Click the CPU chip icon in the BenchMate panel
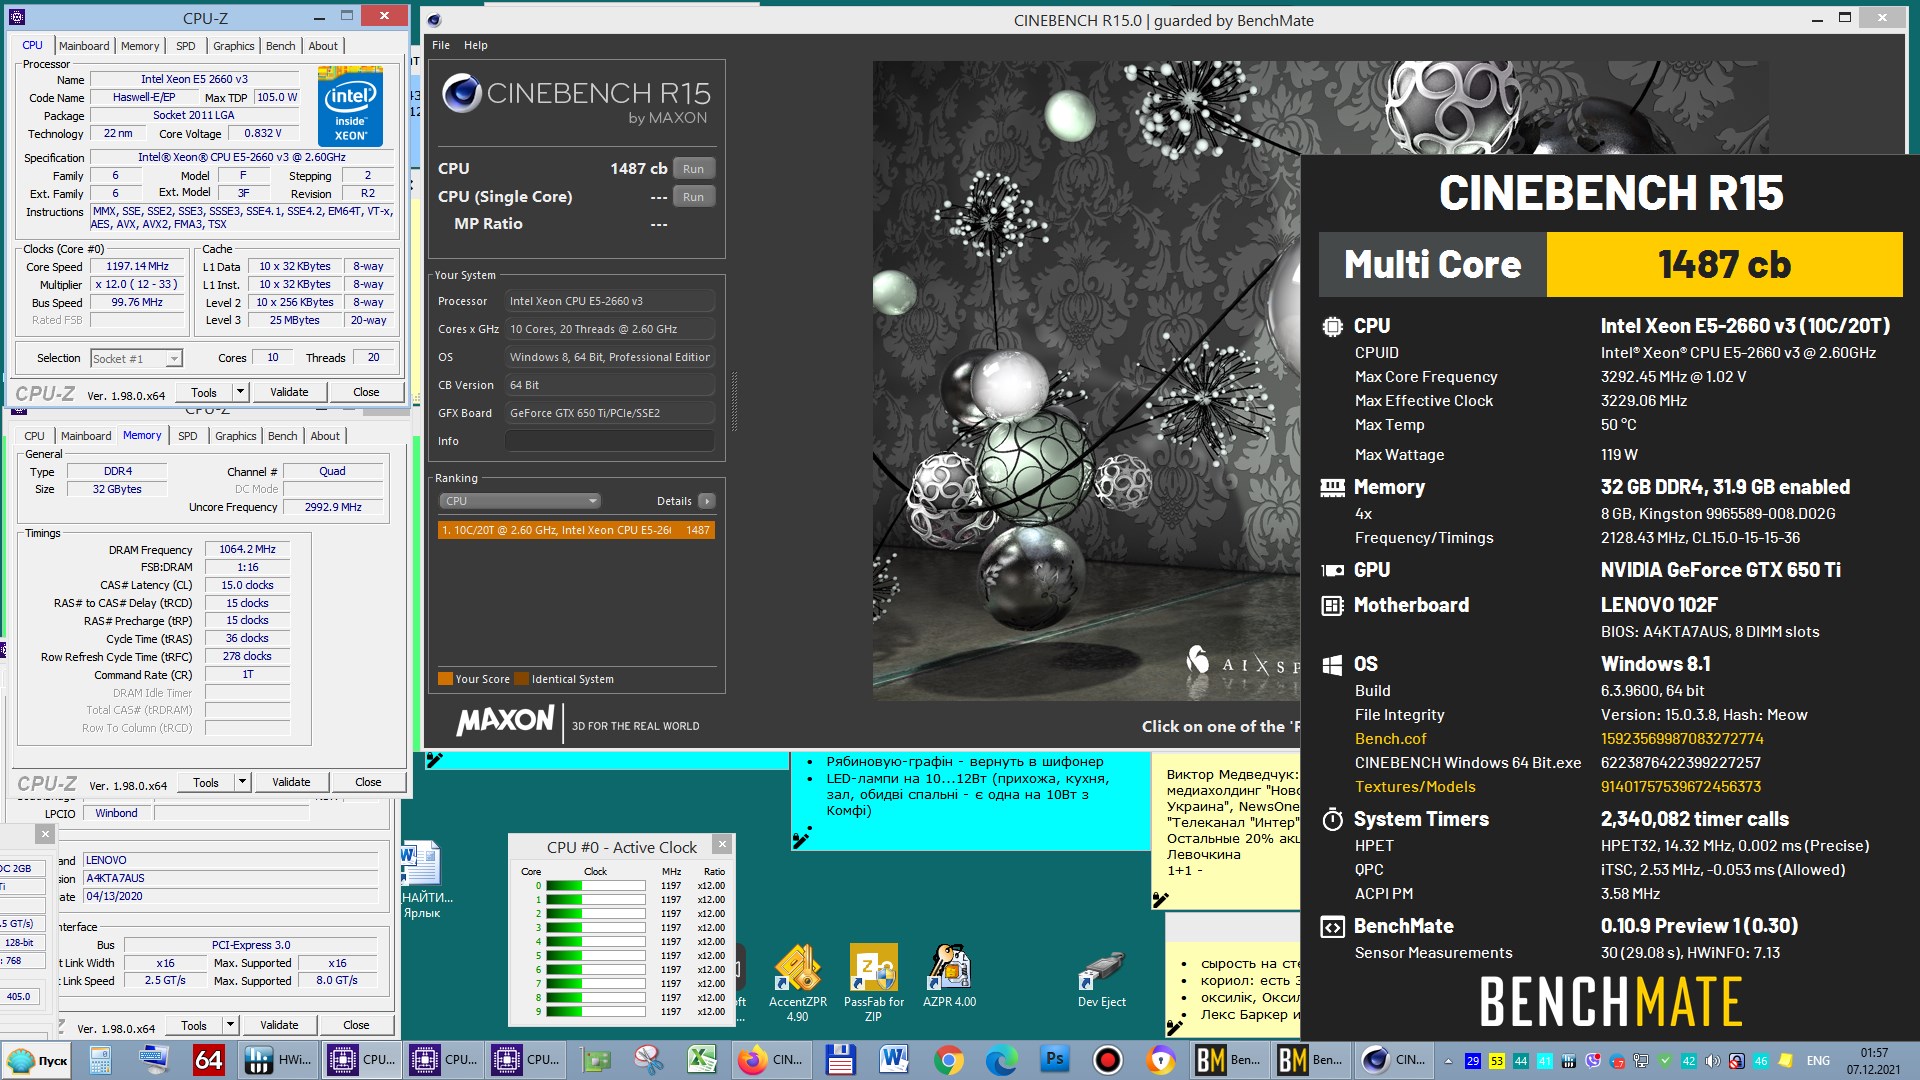 coord(1331,326)
